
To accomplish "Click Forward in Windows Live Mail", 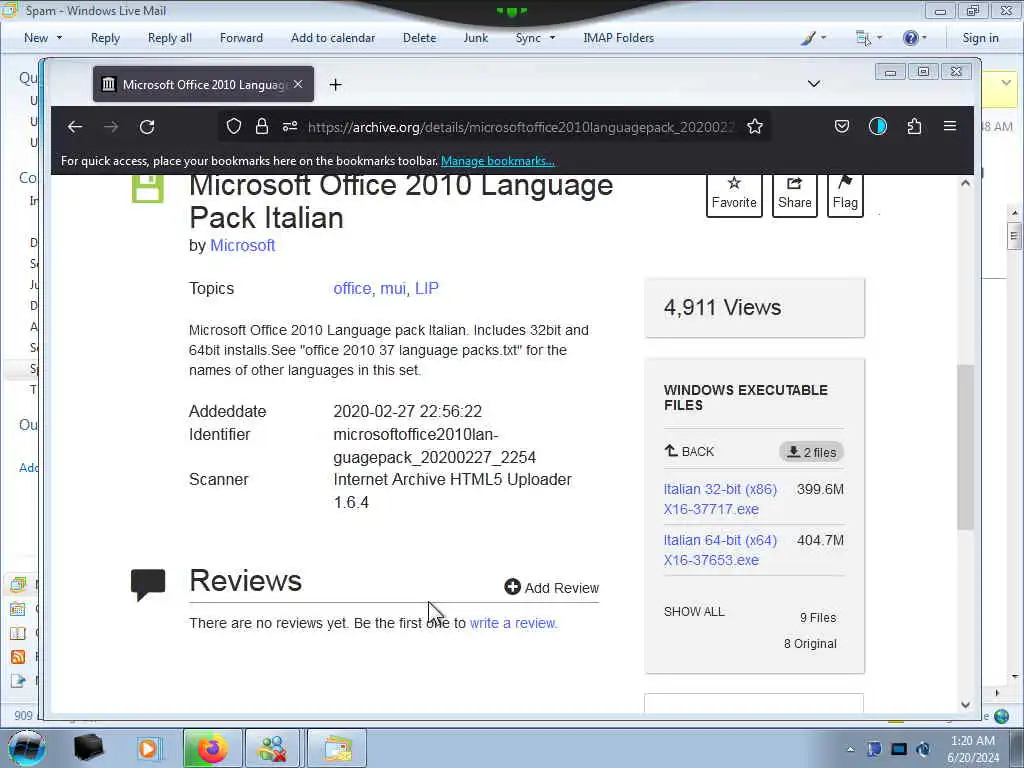I will pos(241,38).
